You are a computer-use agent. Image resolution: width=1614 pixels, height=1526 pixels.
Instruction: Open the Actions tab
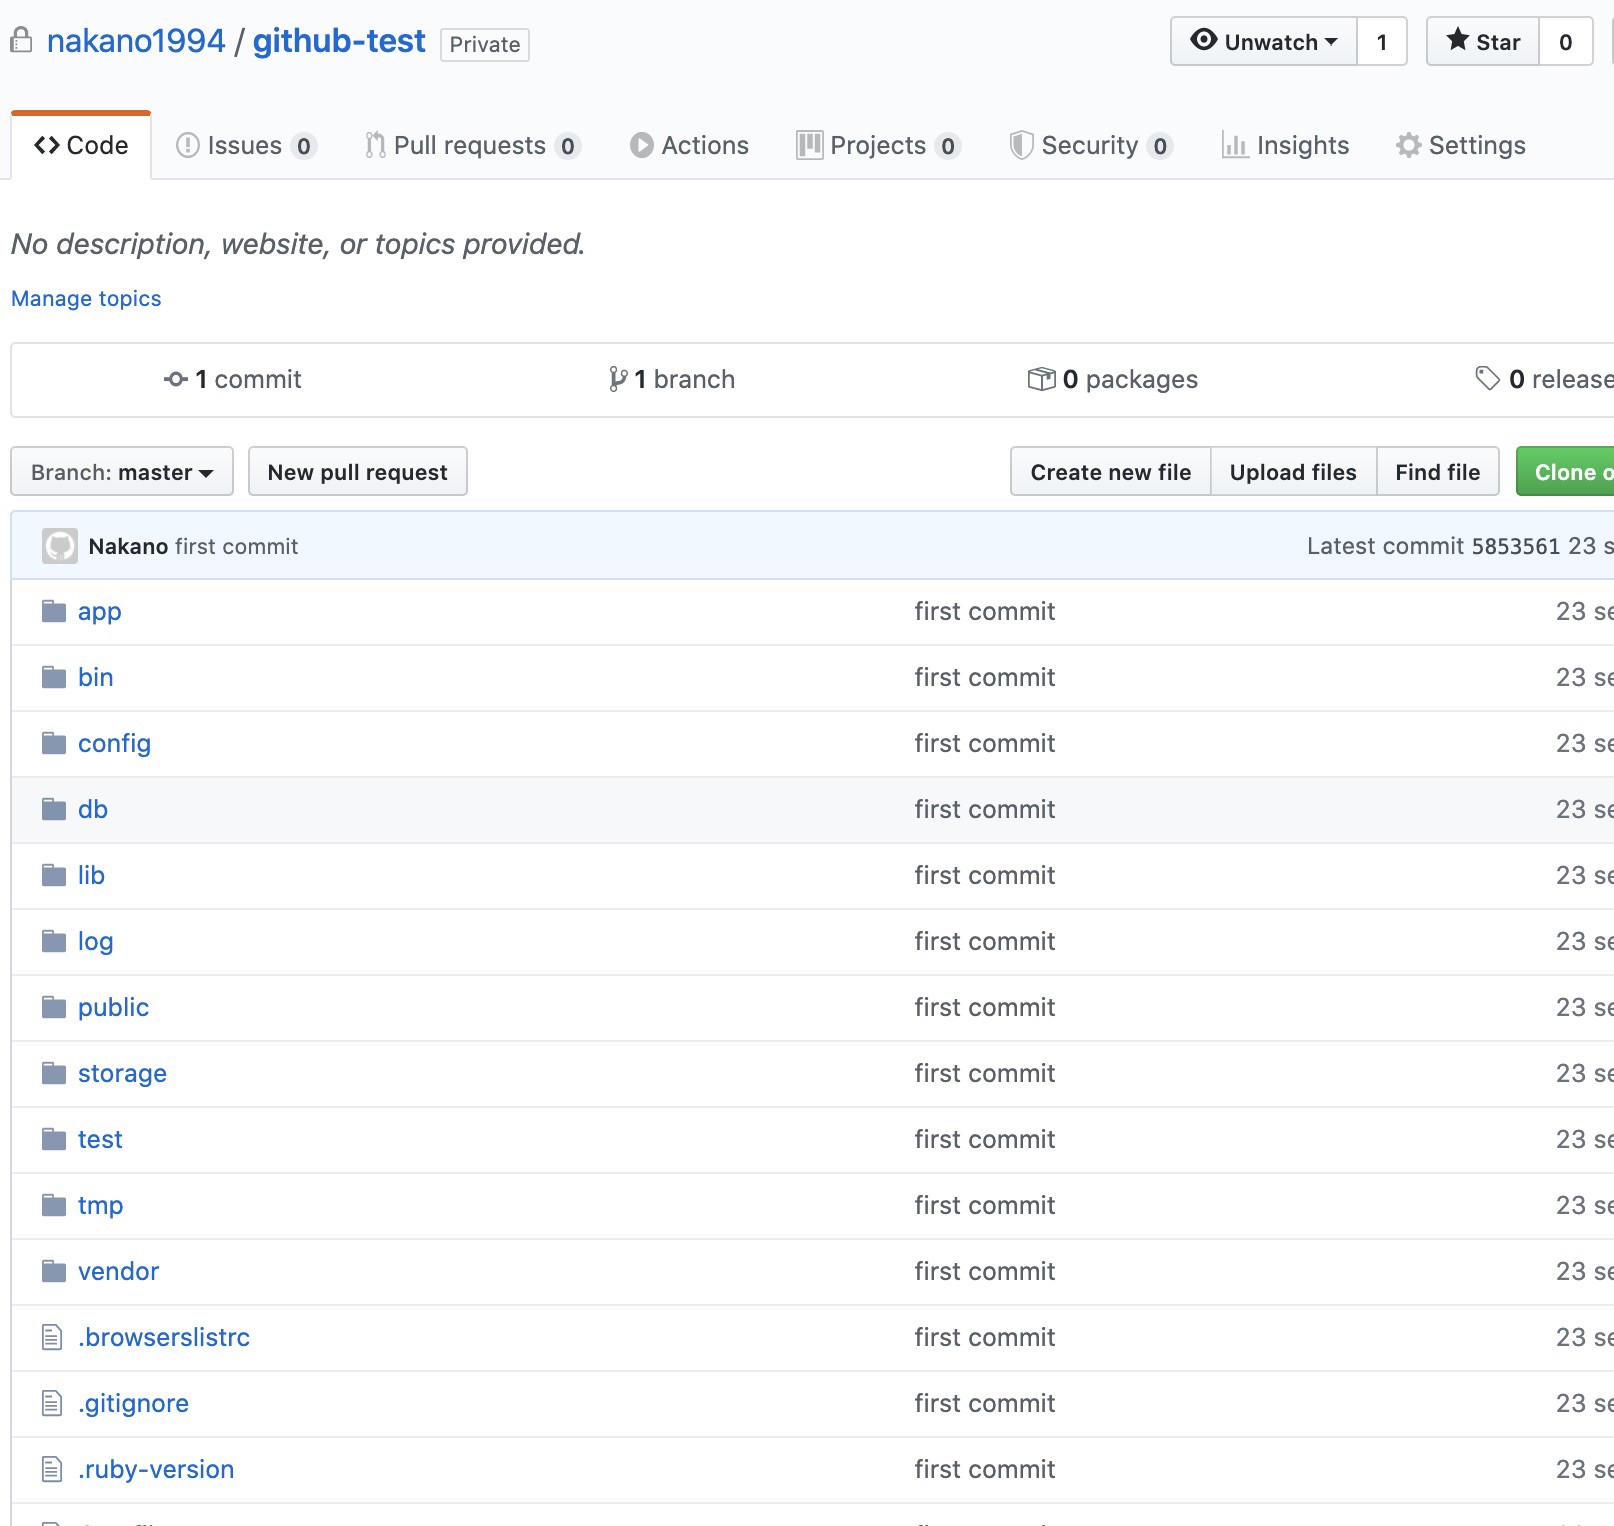point(689,145)
